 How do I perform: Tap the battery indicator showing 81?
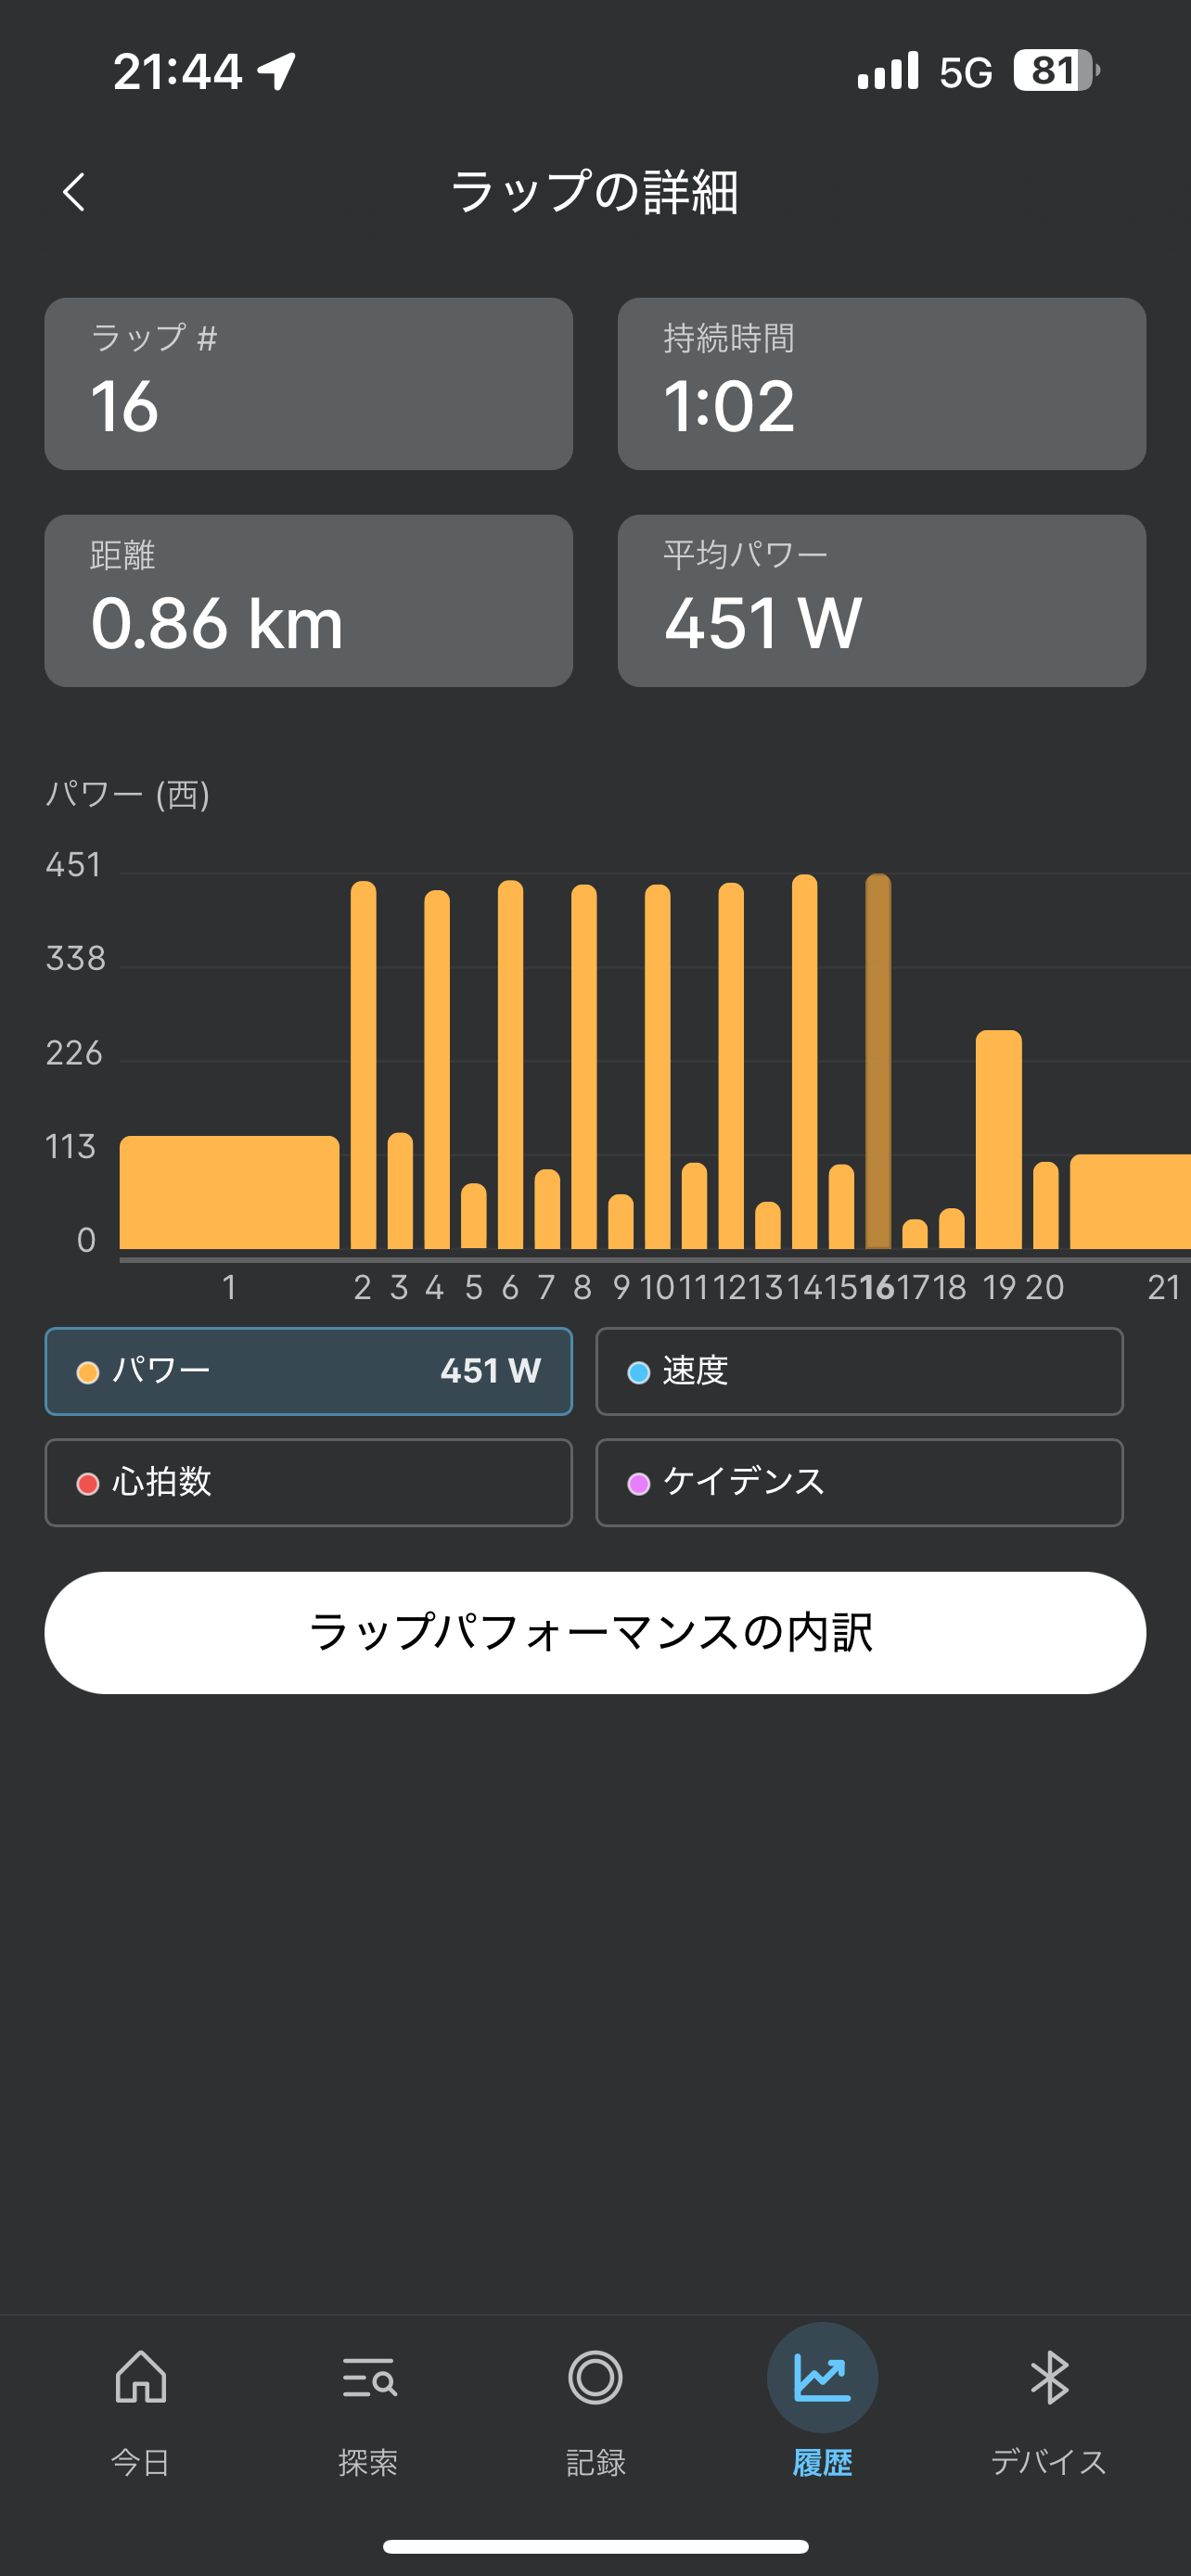(x=1056, y=71)
